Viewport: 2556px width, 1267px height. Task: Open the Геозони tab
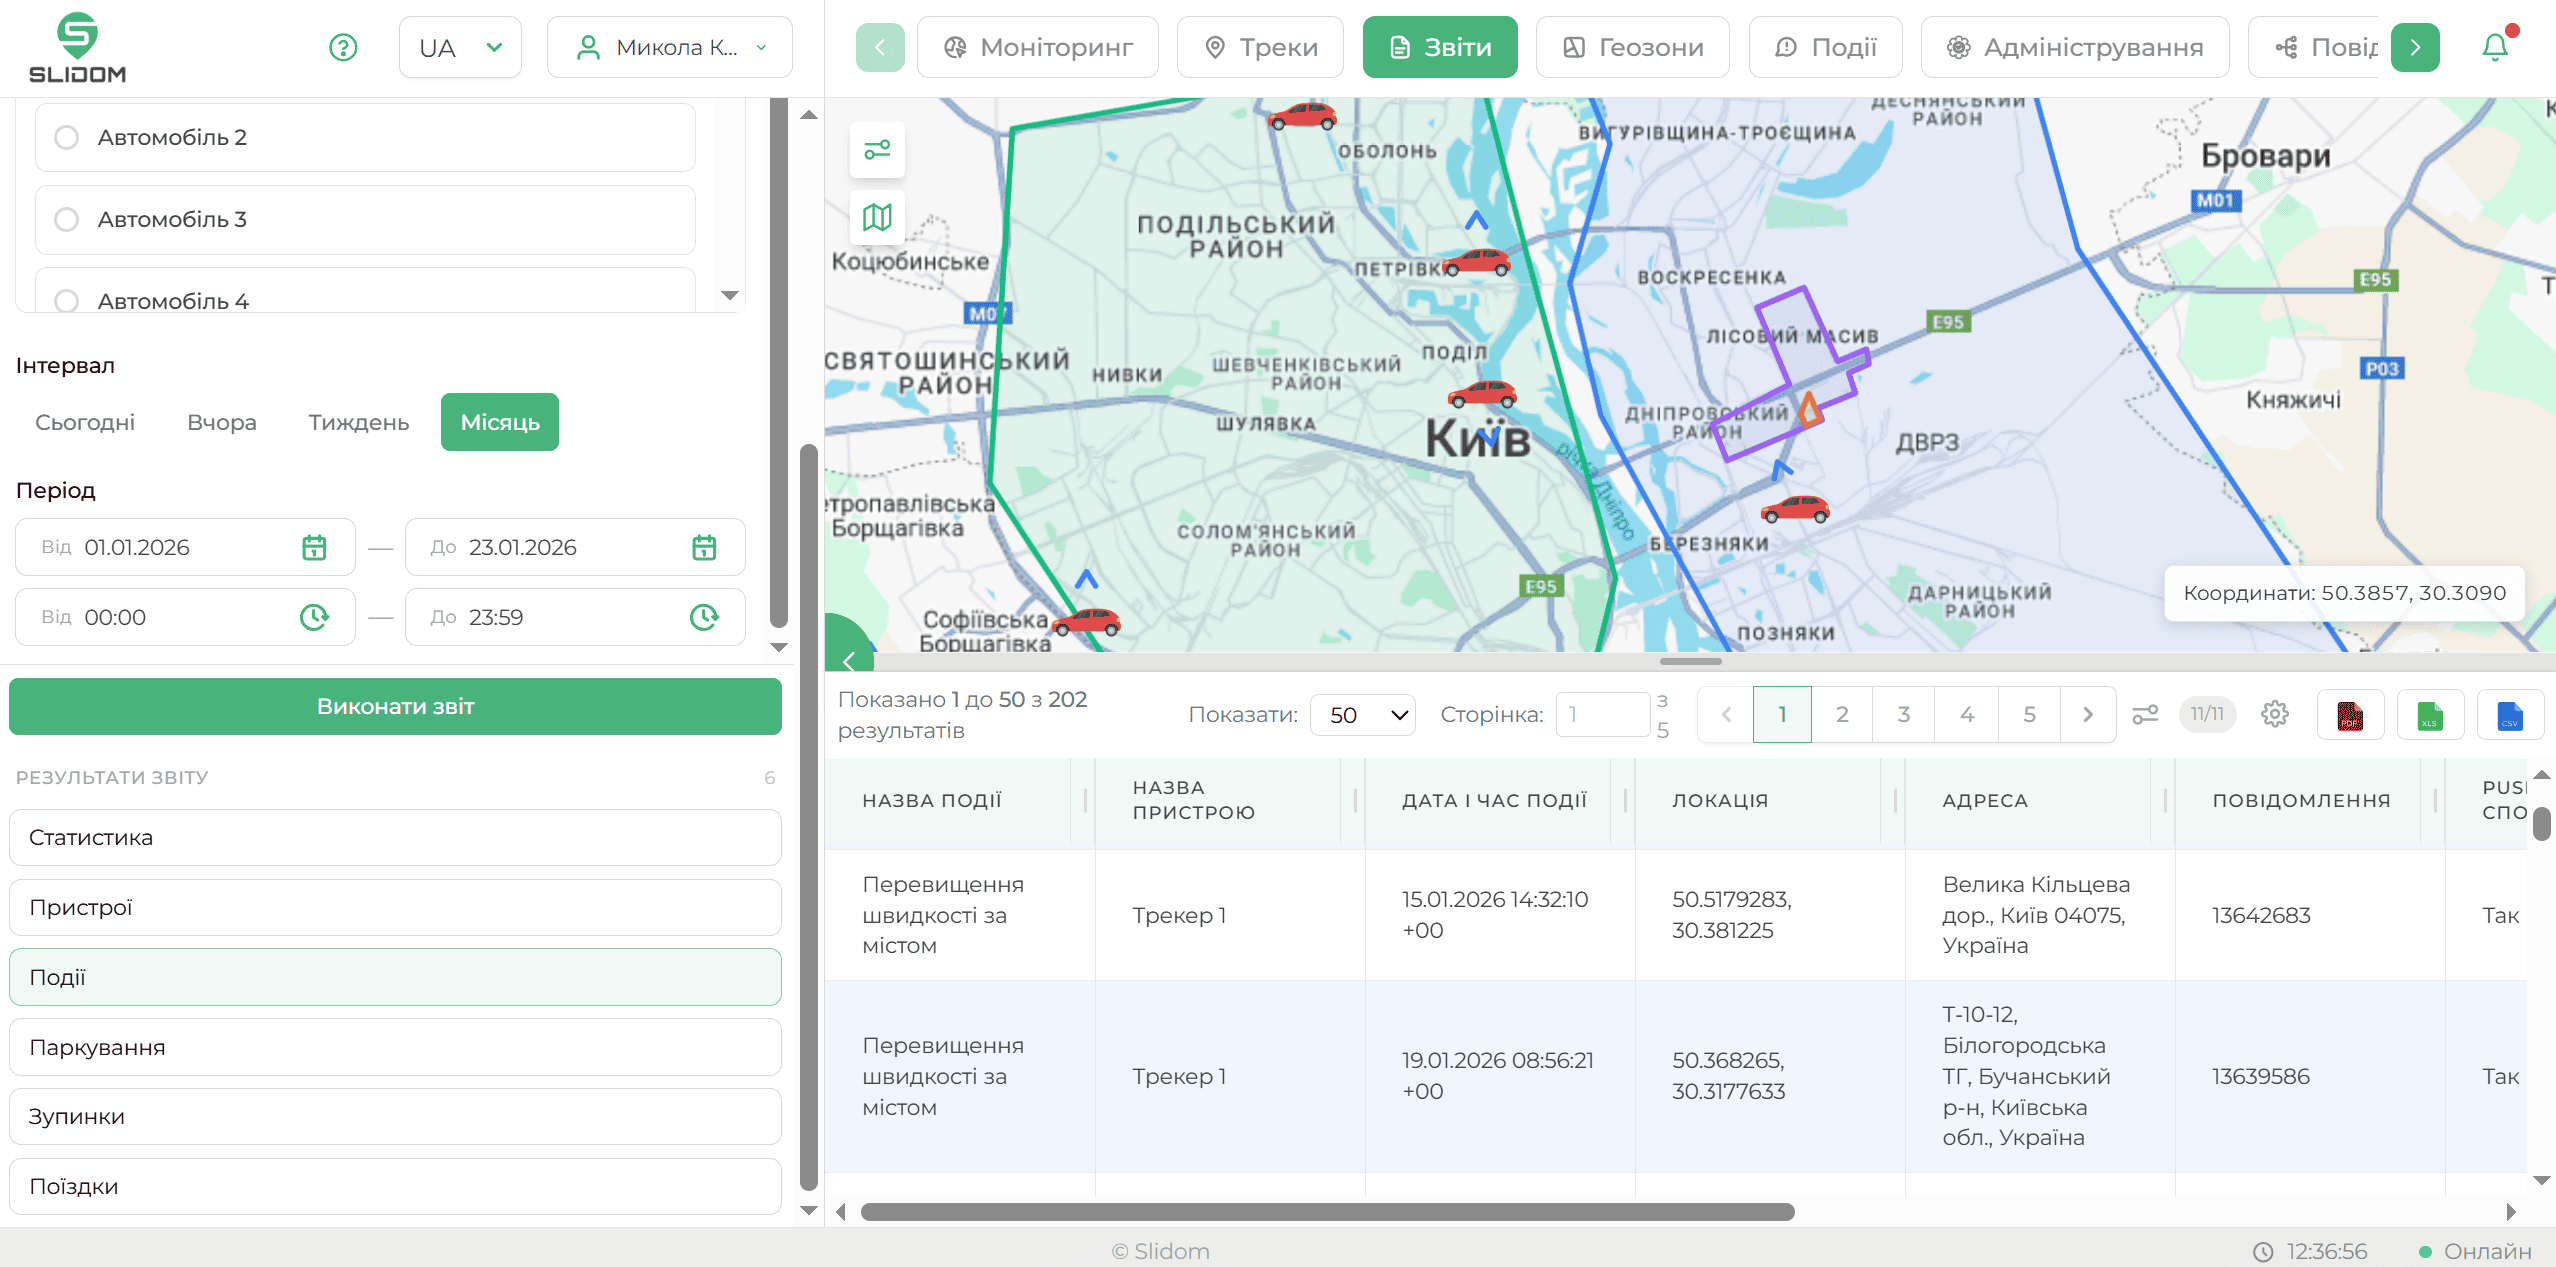(1633, 47)
